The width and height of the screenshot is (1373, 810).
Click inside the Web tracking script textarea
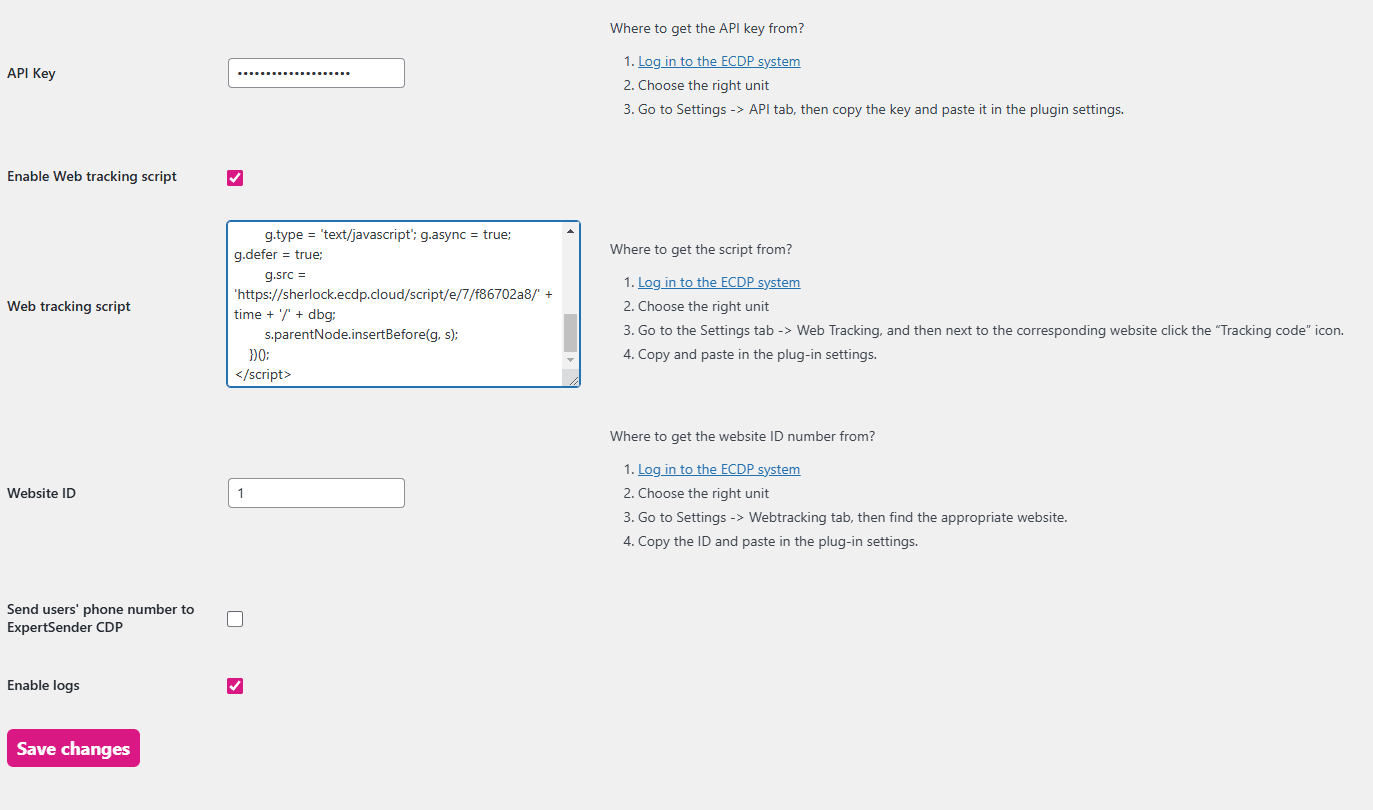pos(390,300)
